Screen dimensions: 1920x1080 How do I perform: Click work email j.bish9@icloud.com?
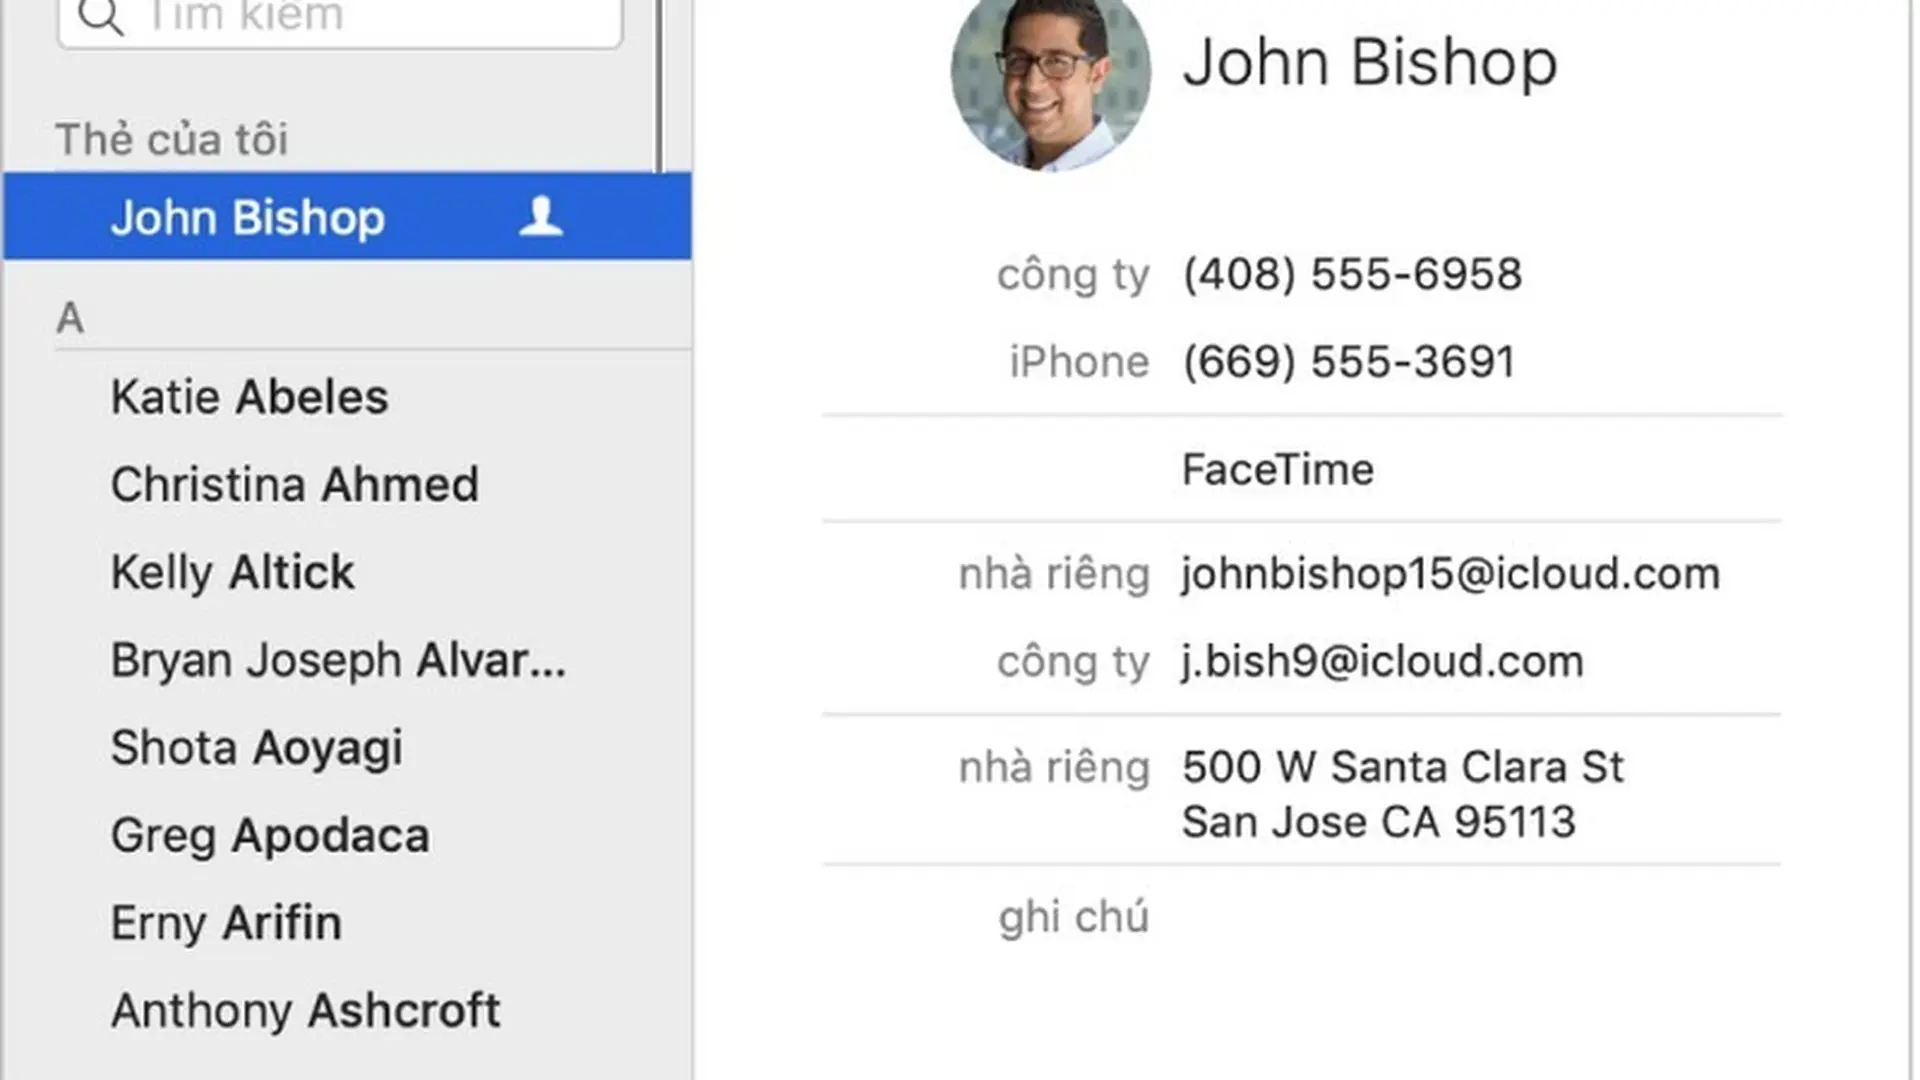click(1382, 662)
